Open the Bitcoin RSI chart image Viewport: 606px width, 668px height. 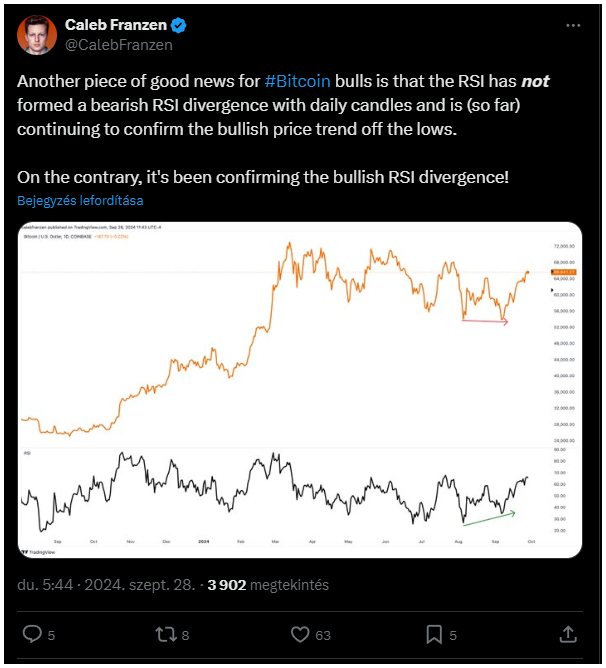(x=300, y=390)
